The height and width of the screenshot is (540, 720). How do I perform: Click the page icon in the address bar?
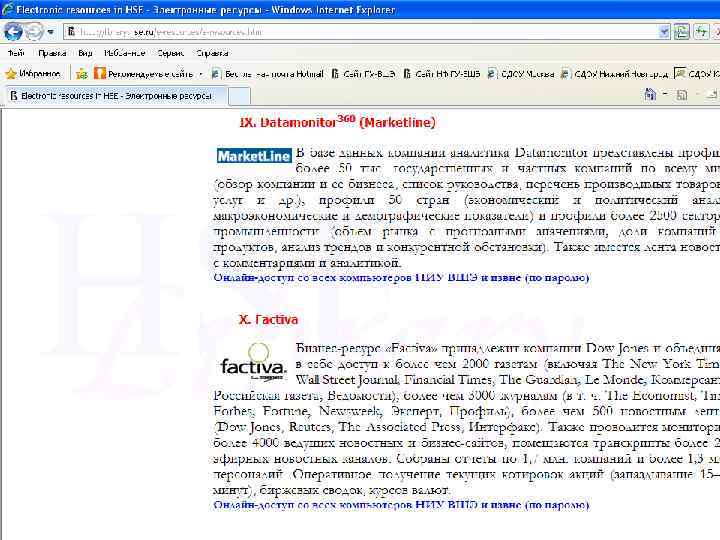click(71, 32)
